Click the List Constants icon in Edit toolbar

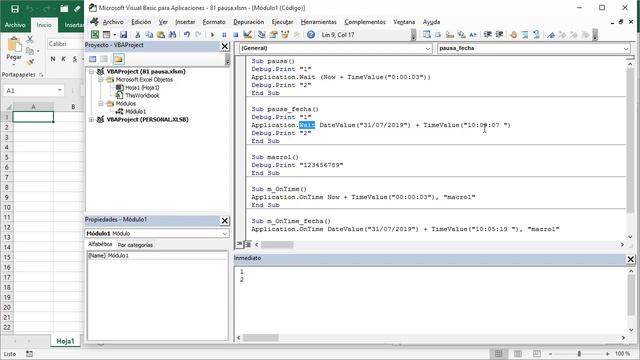click(x=438, y=35)
